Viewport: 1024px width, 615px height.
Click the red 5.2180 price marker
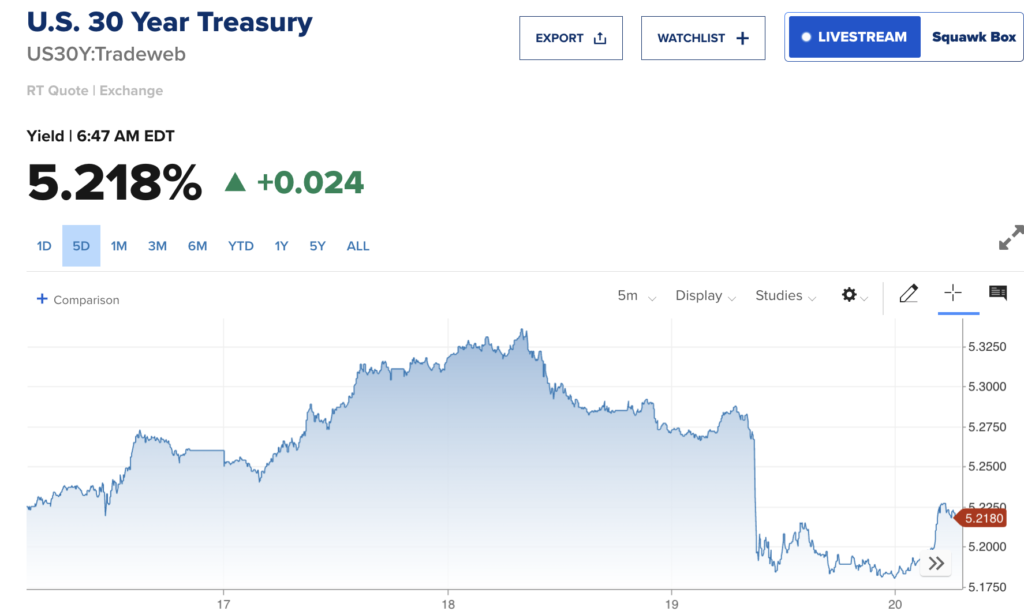[x=981, y=518]
